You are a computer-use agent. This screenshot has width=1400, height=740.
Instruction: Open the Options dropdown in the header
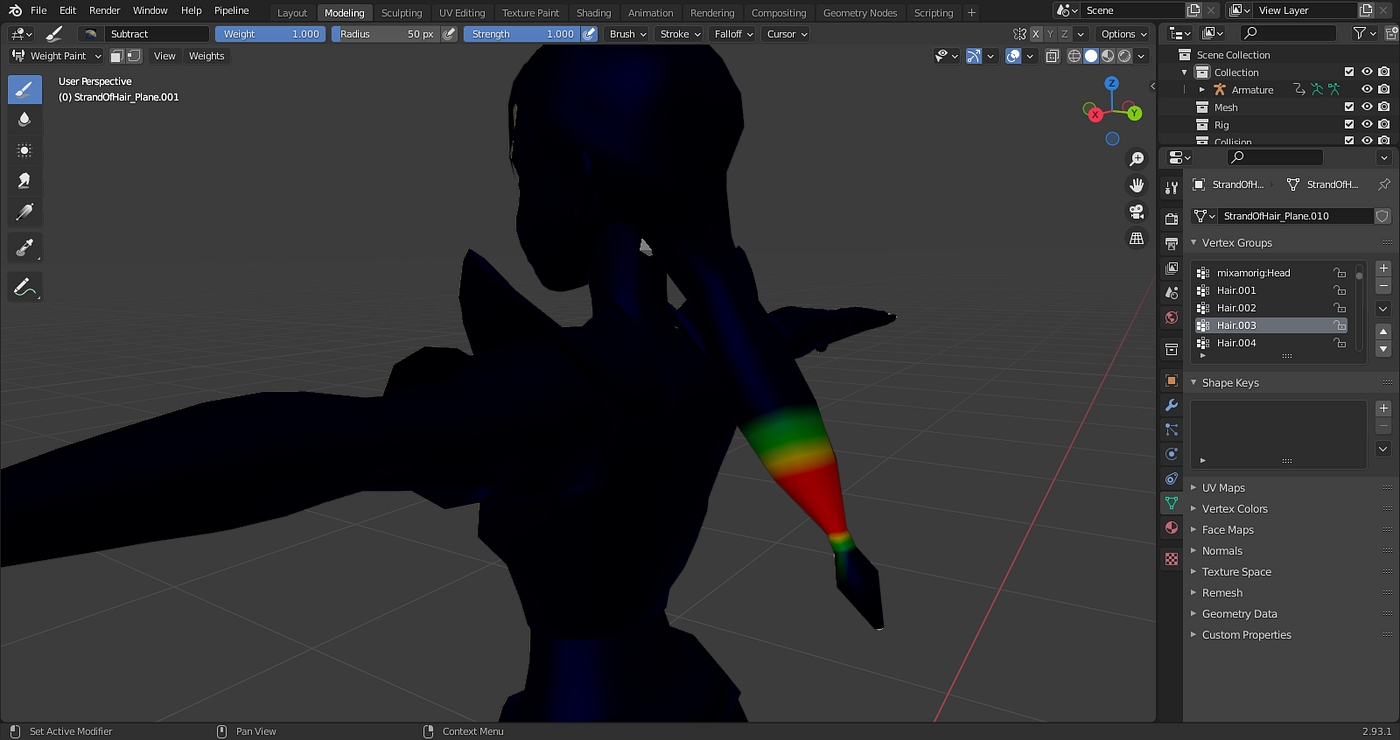click(1122, 33)
